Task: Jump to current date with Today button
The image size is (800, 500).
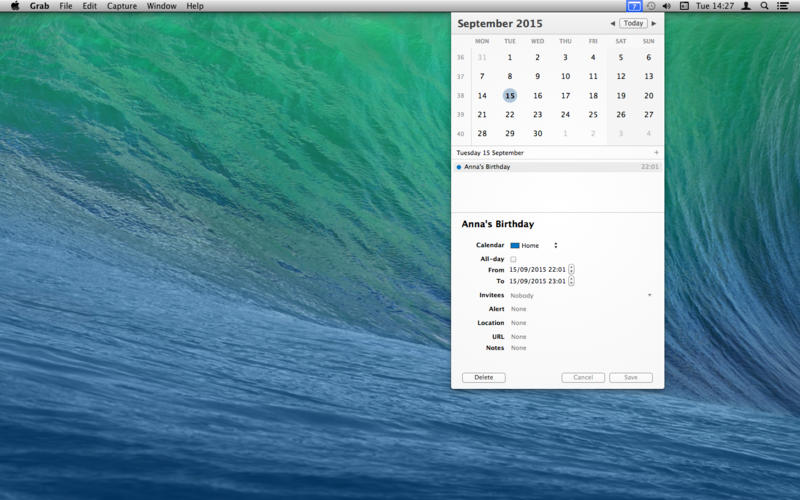Action: 633,23
